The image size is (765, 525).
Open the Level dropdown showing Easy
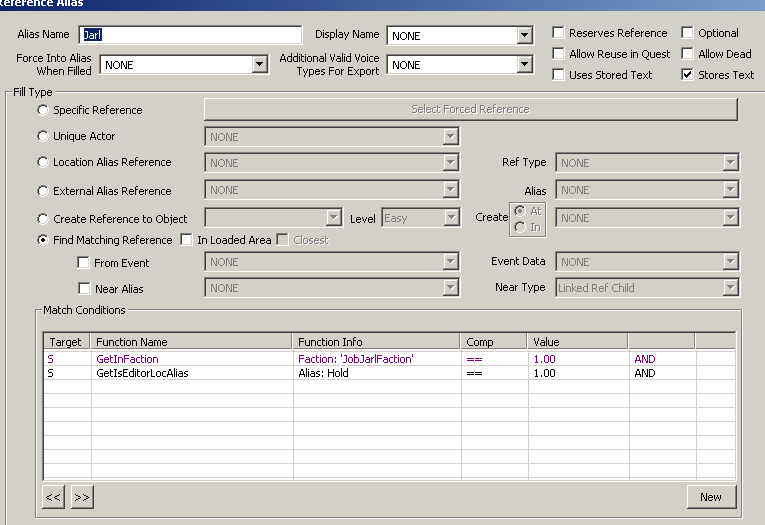[421, 218]
